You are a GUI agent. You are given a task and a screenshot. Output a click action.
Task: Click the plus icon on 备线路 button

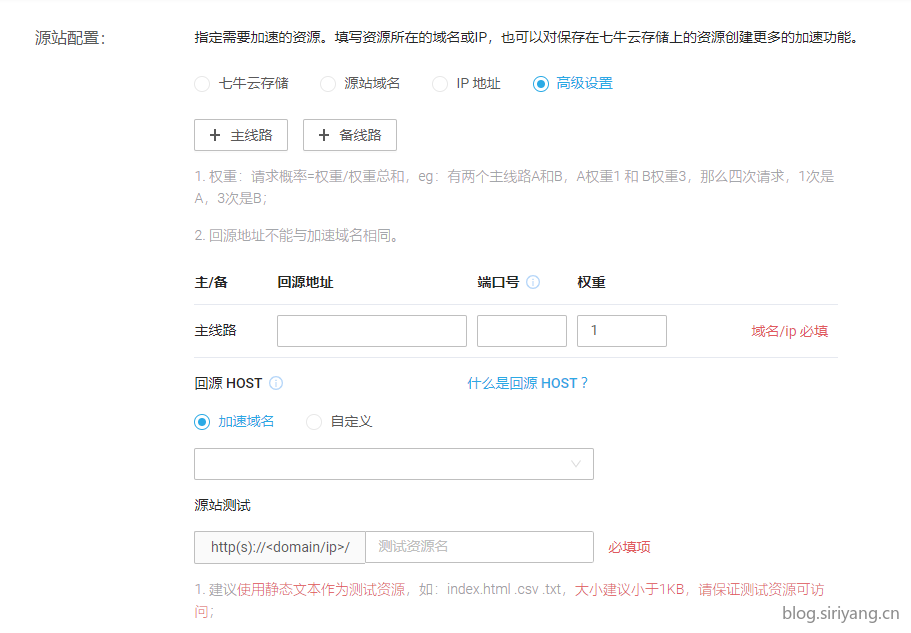323,135
